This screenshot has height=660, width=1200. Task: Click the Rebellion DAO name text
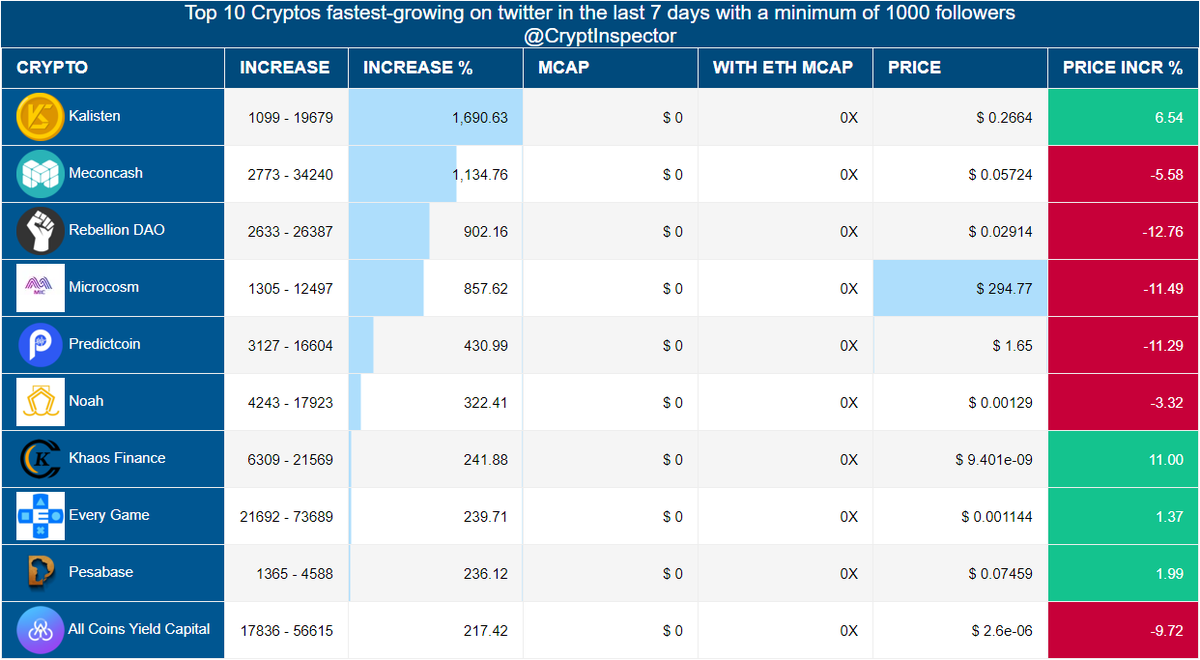(x=117, y=230)
